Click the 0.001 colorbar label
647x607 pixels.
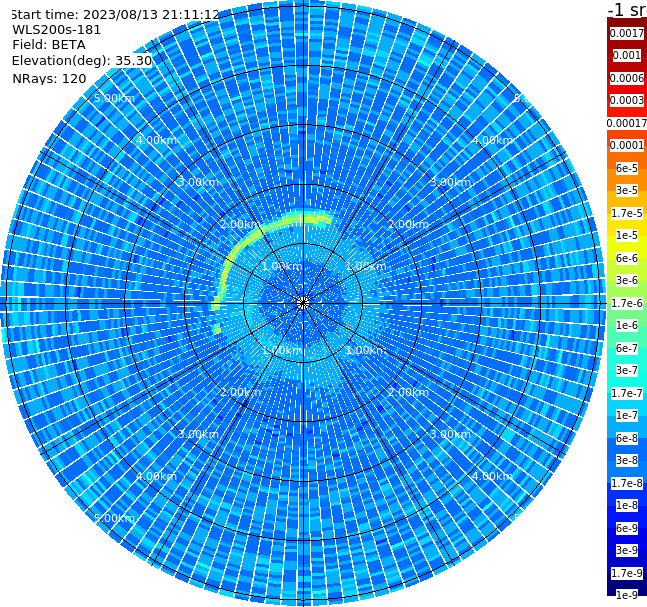point(627,55)
